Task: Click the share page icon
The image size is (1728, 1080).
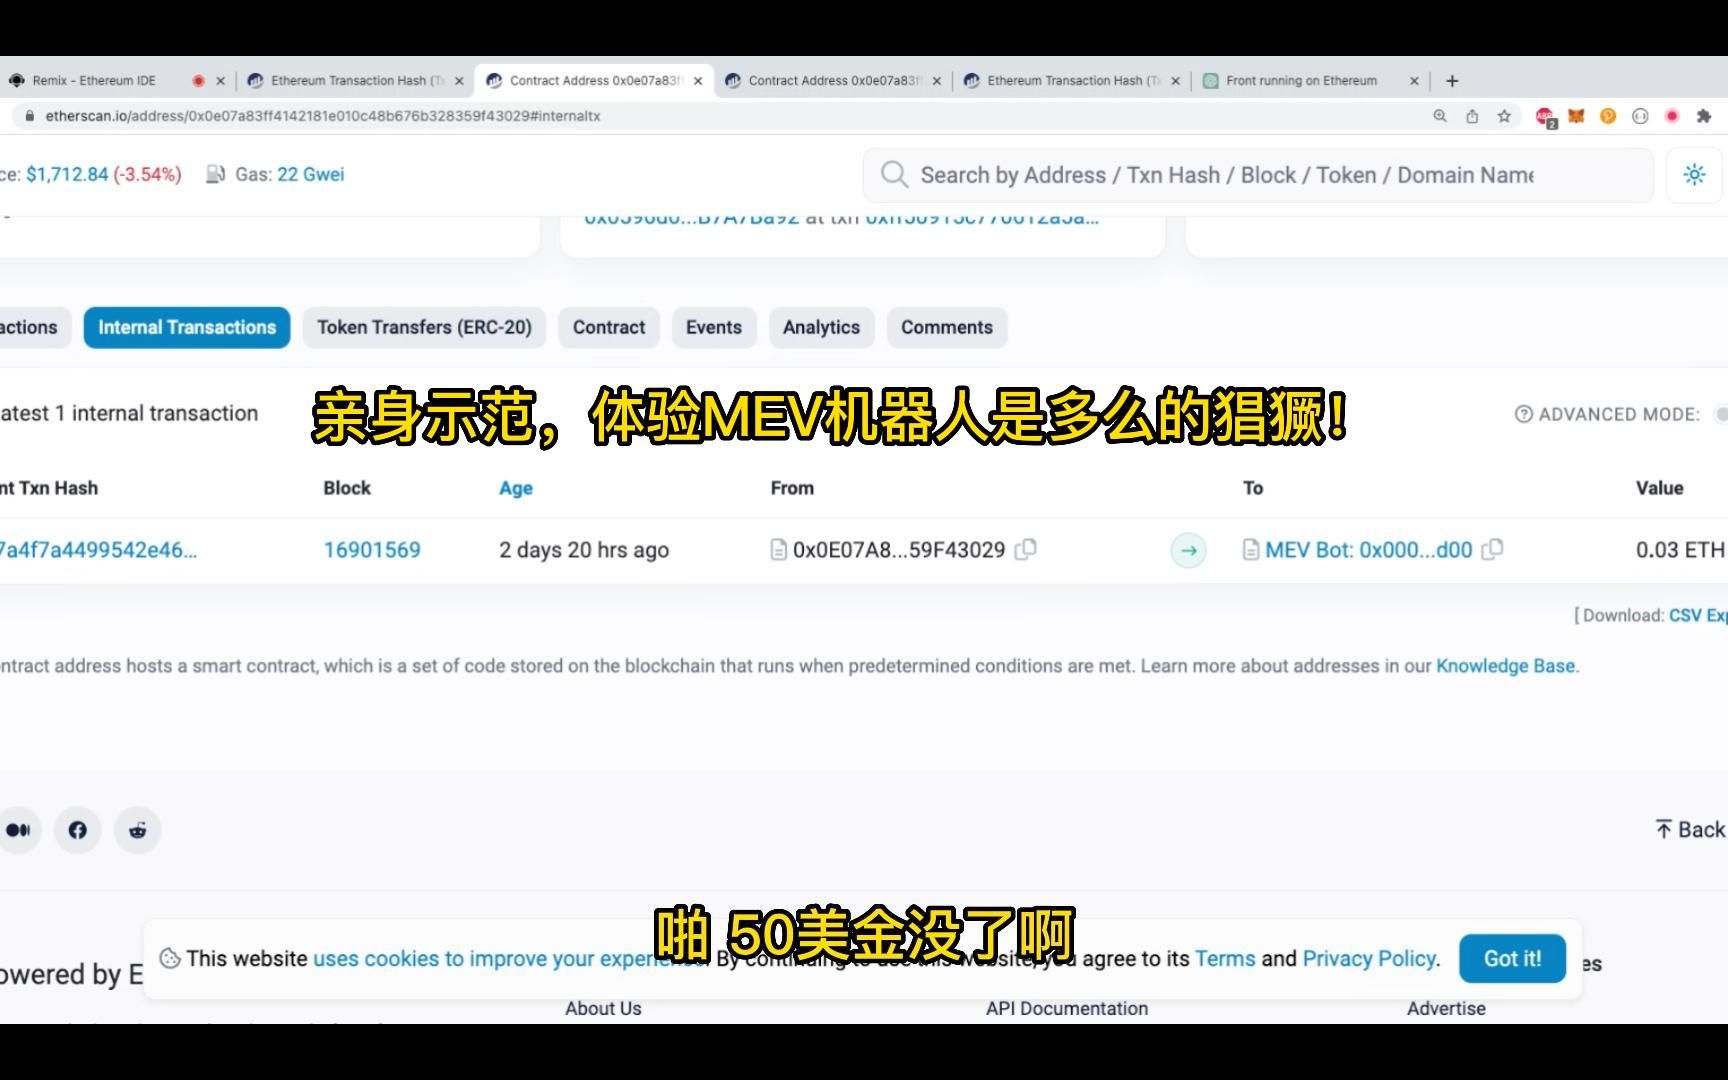Action: pos(1472,116)
